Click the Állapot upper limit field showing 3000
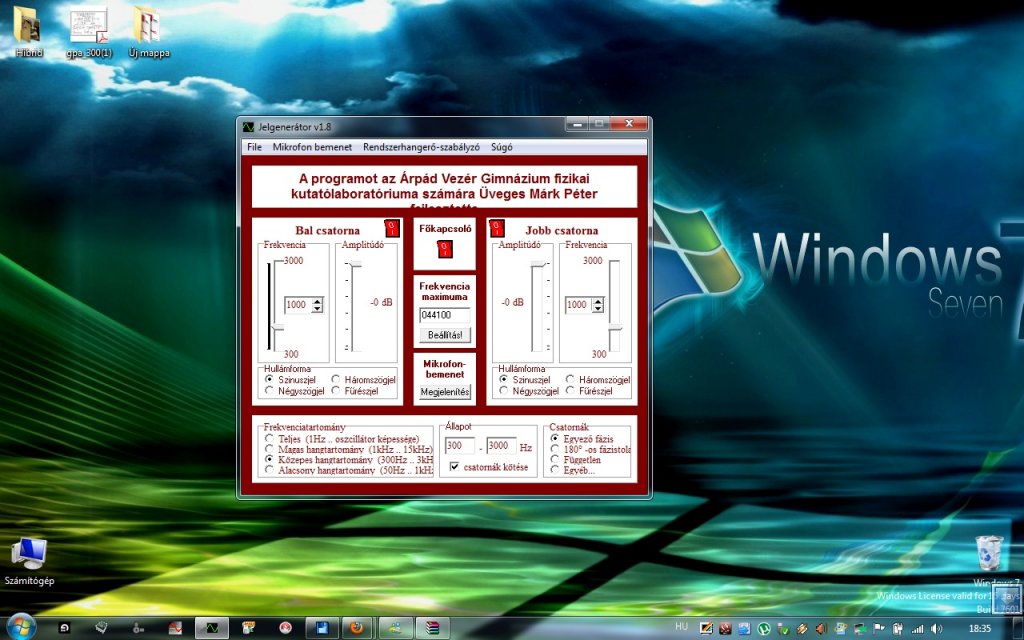1024x640 pixels. 502,445
